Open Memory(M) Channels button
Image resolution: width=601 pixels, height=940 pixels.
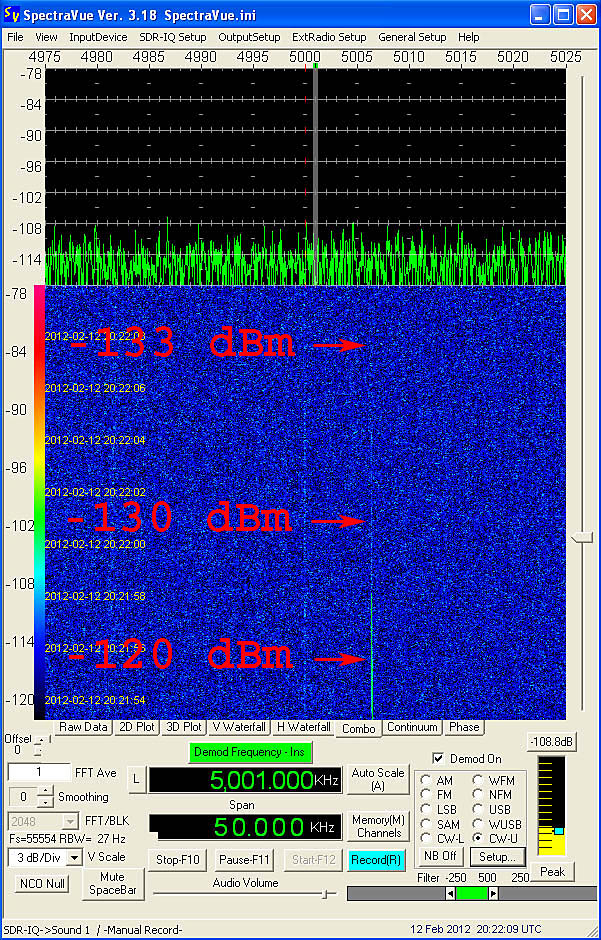pos(378,826)
